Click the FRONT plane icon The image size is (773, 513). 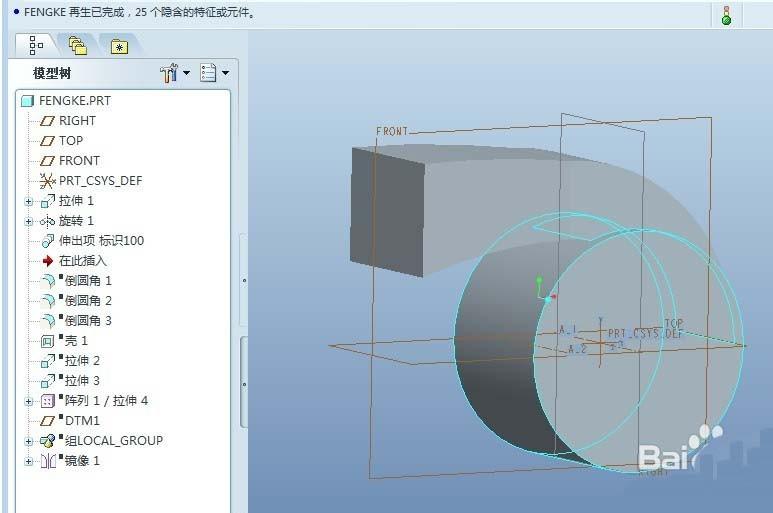tap(47, 161)
